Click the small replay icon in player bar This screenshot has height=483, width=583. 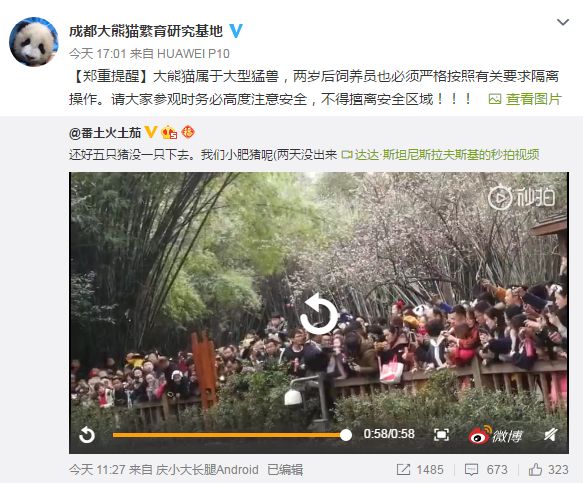[87, 435]
